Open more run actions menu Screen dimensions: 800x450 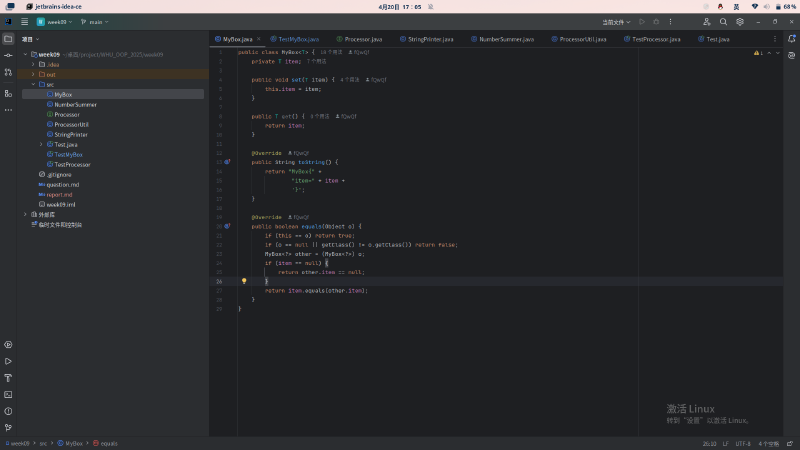click(x=670, y=22)
